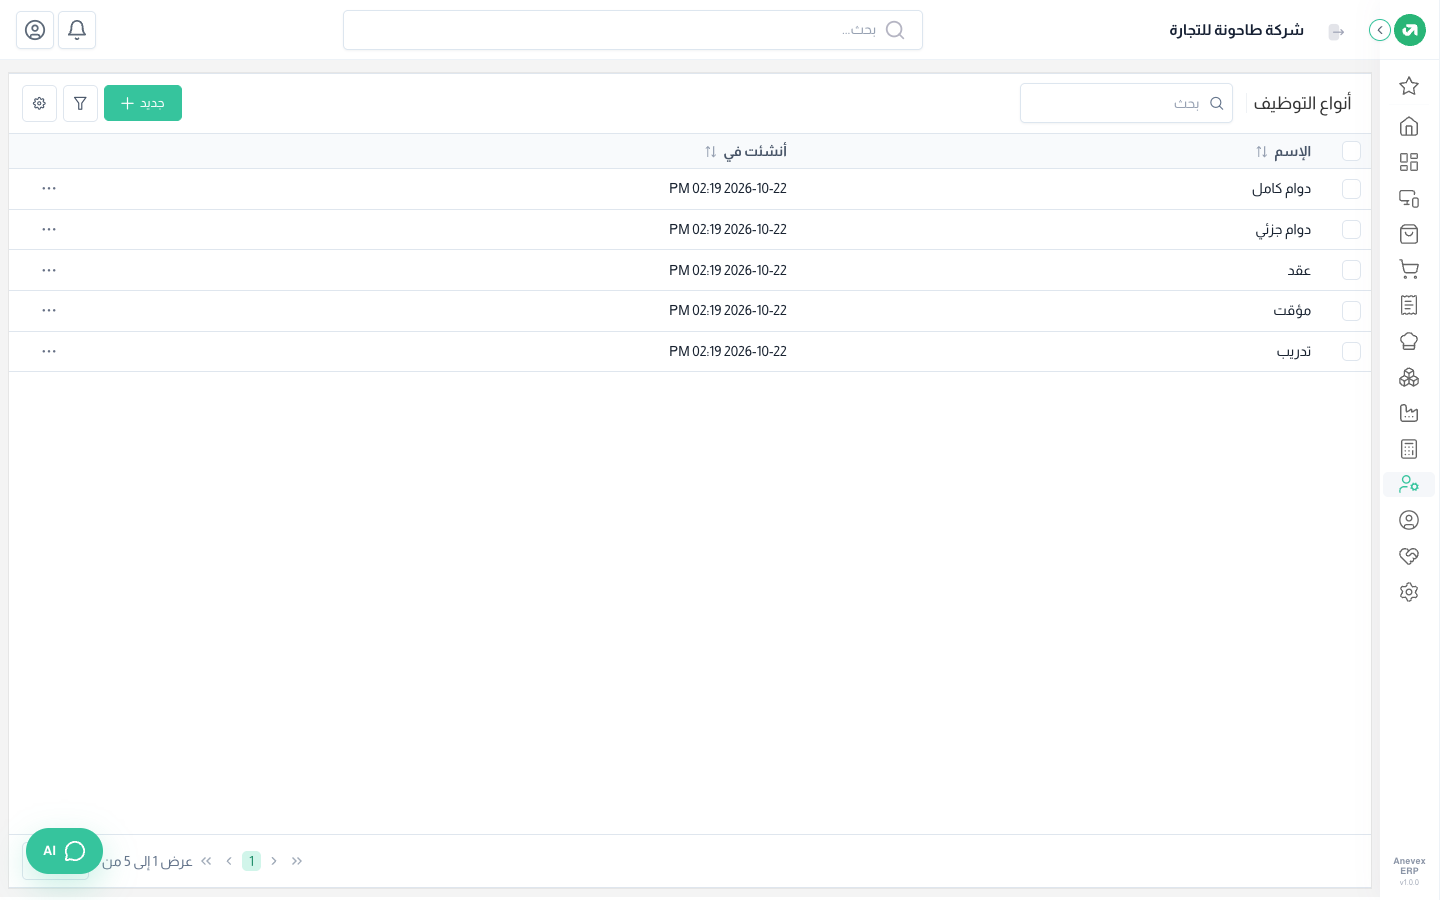
Task: Open the point of sale devices icon
Action: tap(1409, 198)
